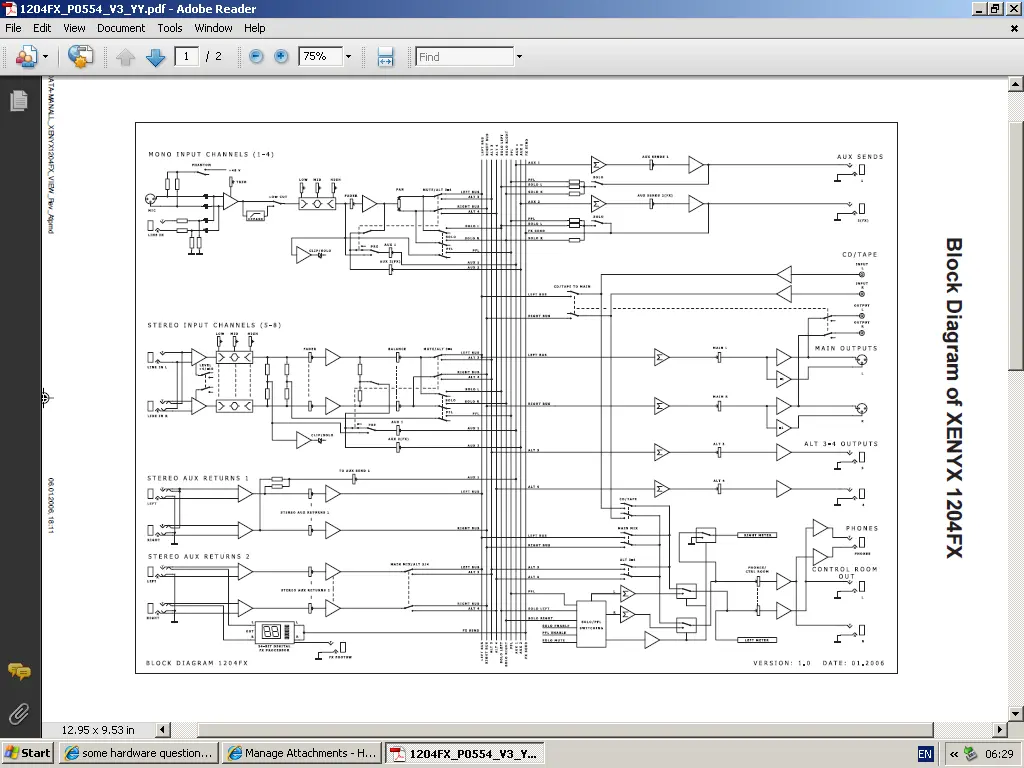The height and width of the screenshot is (768, 1024).
Task: Click the vertical scrollbar up arrow
Action: [1016, 84]
